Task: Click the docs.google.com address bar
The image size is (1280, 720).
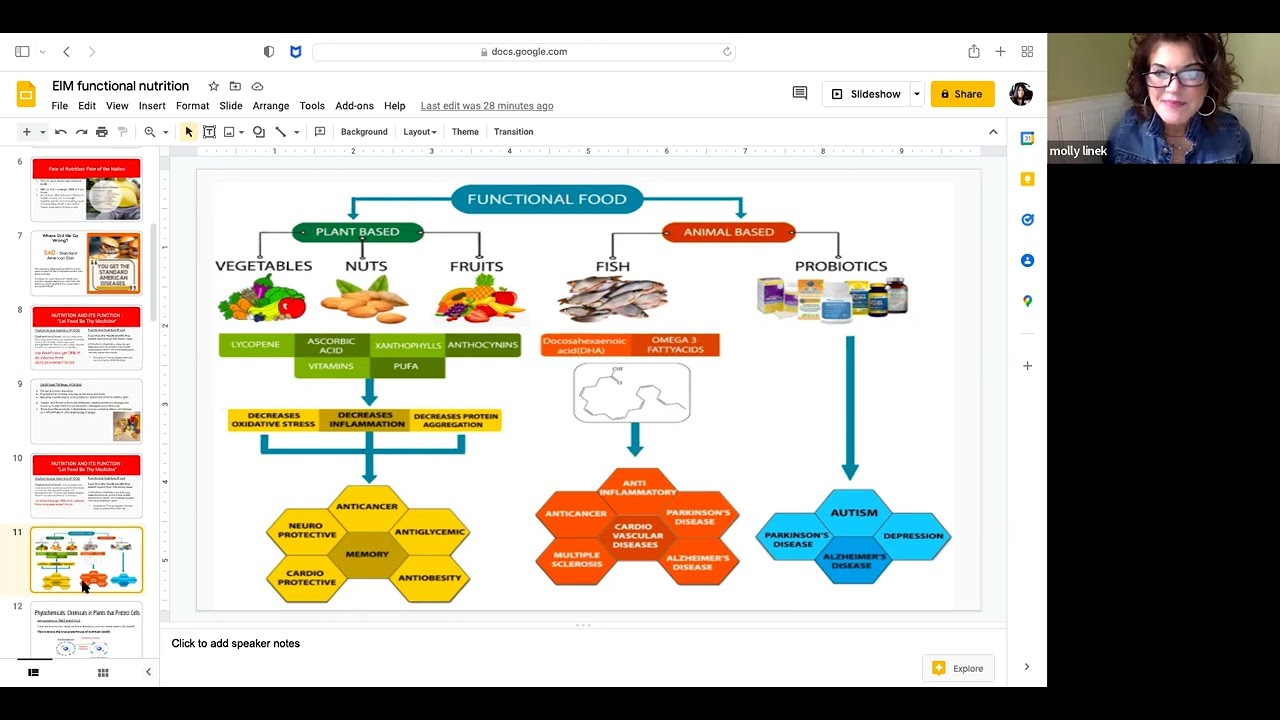Action: pos(524,52)
